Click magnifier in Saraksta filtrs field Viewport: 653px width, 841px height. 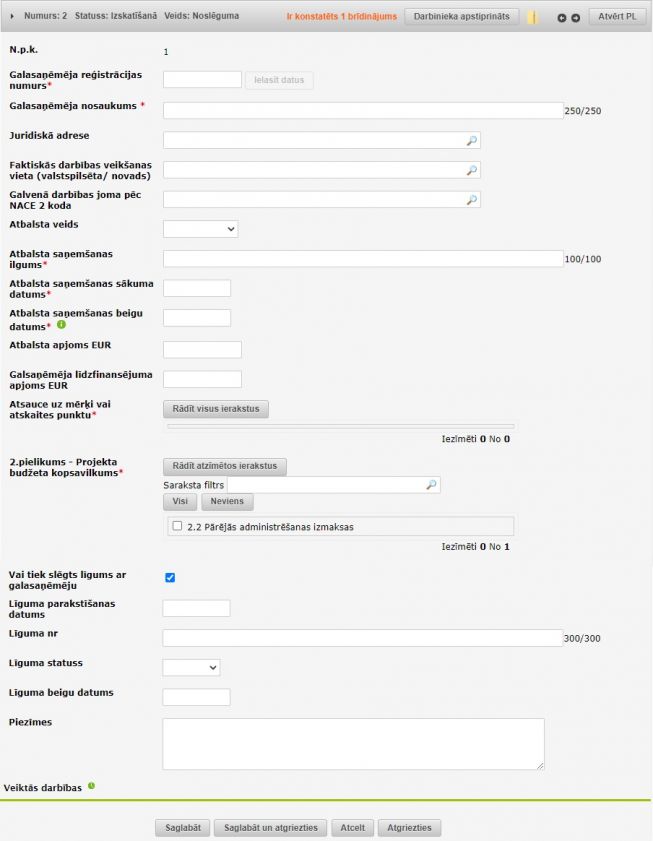[431, 485]
